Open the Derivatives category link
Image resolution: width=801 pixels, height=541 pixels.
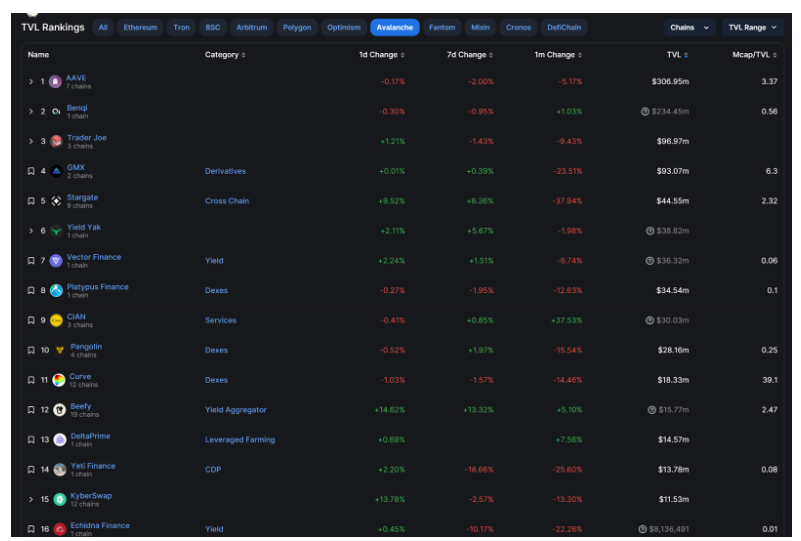point(225,171)
